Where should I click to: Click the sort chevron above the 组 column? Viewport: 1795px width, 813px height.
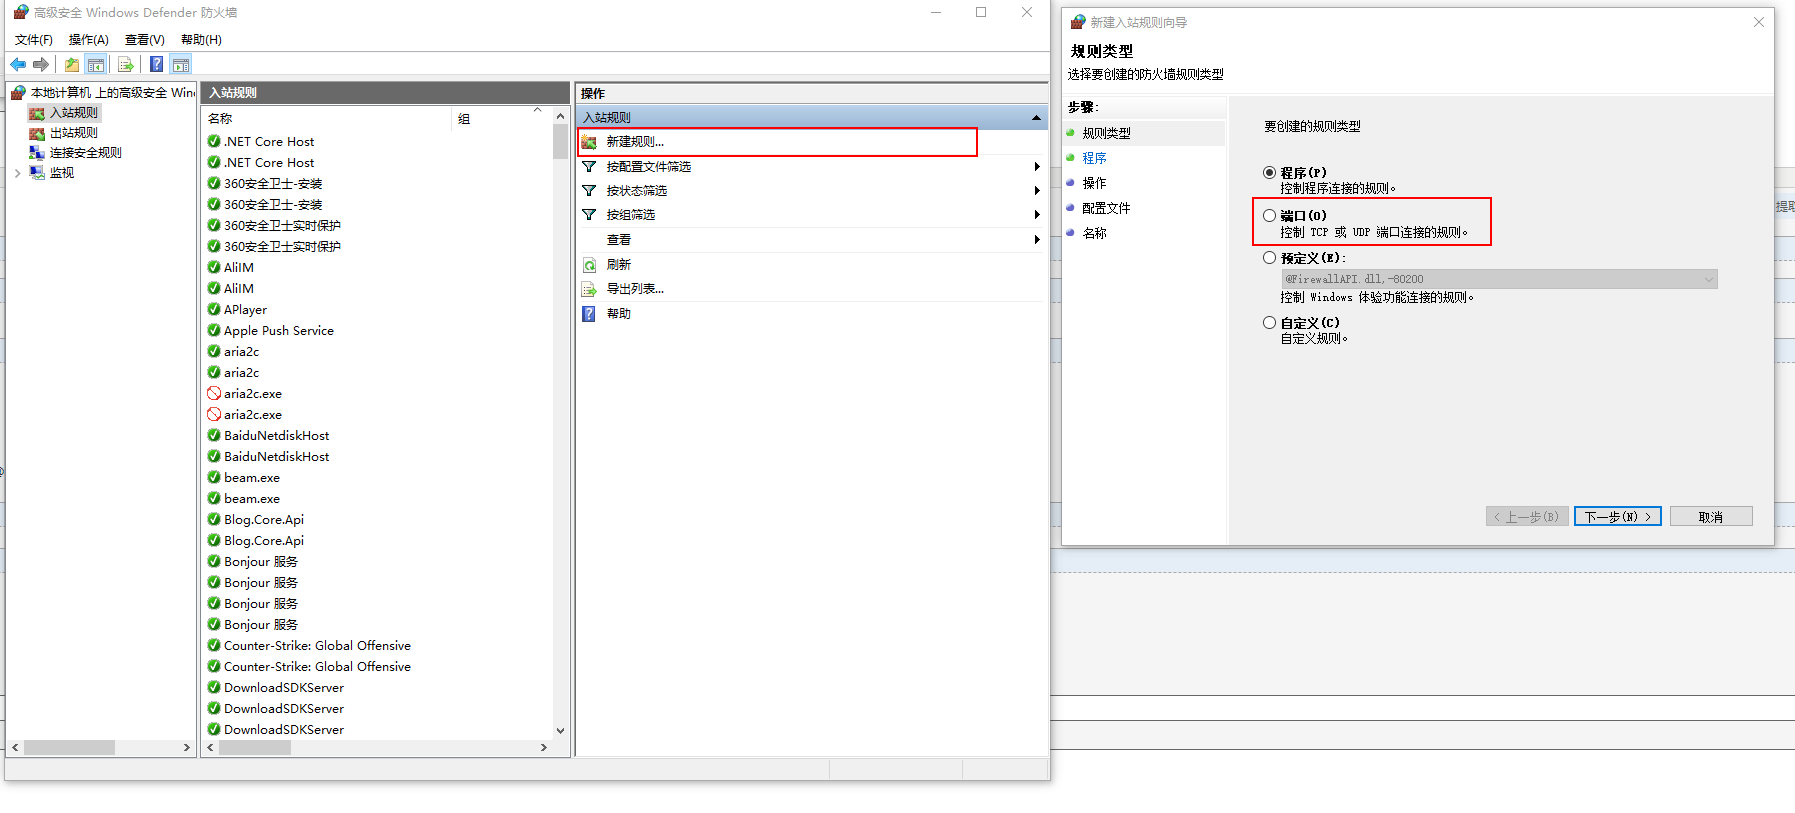click(x=537, y=109)
